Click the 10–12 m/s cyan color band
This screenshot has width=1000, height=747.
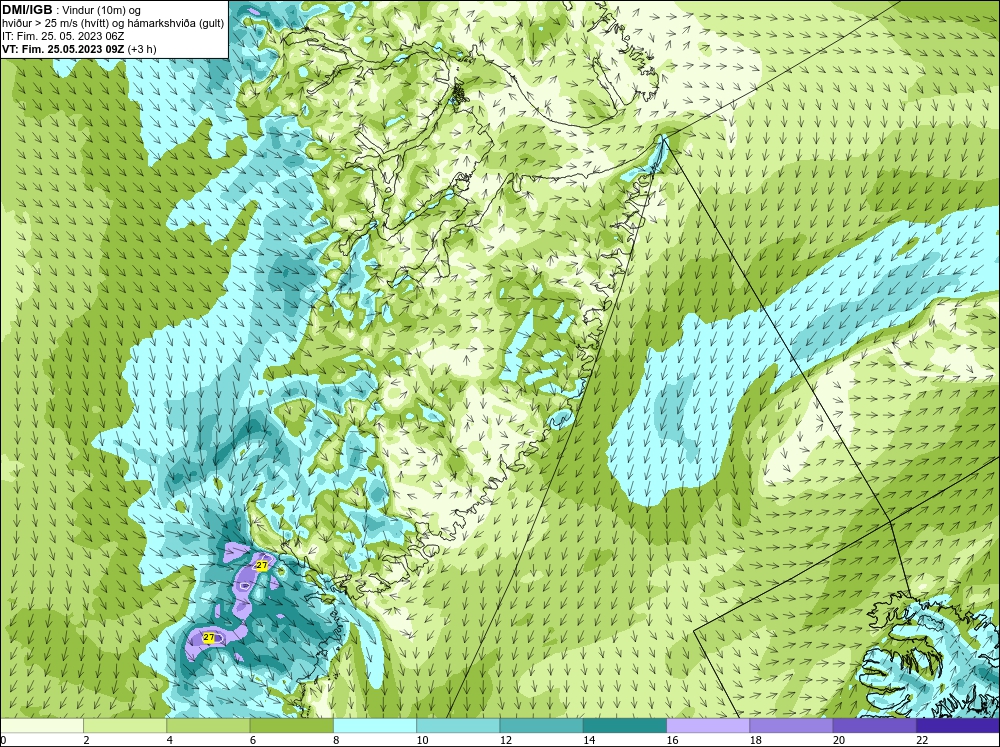pos(458,726)
